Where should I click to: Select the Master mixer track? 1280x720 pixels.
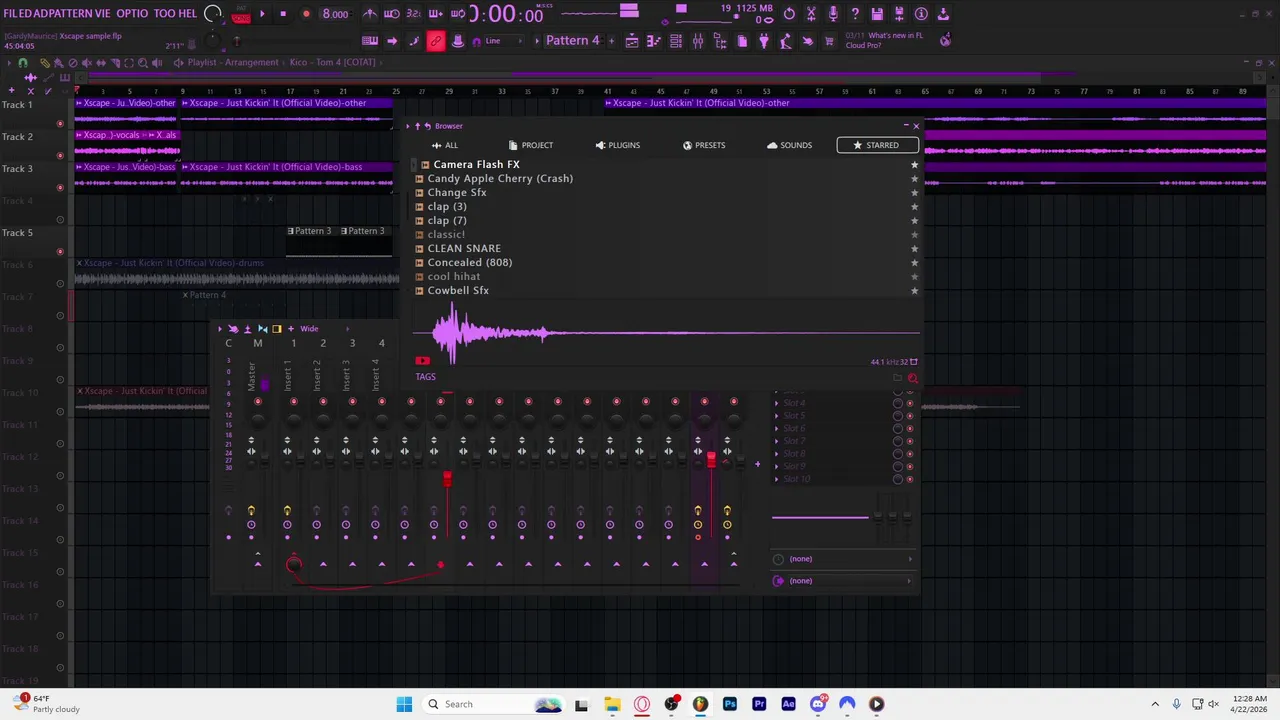(x=257, y=375)
